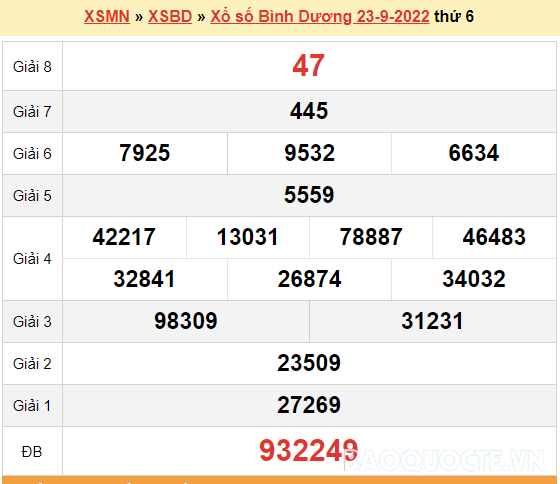Click the ĐB row label
The width and height of the screenshot is (560, 484).
32,452
